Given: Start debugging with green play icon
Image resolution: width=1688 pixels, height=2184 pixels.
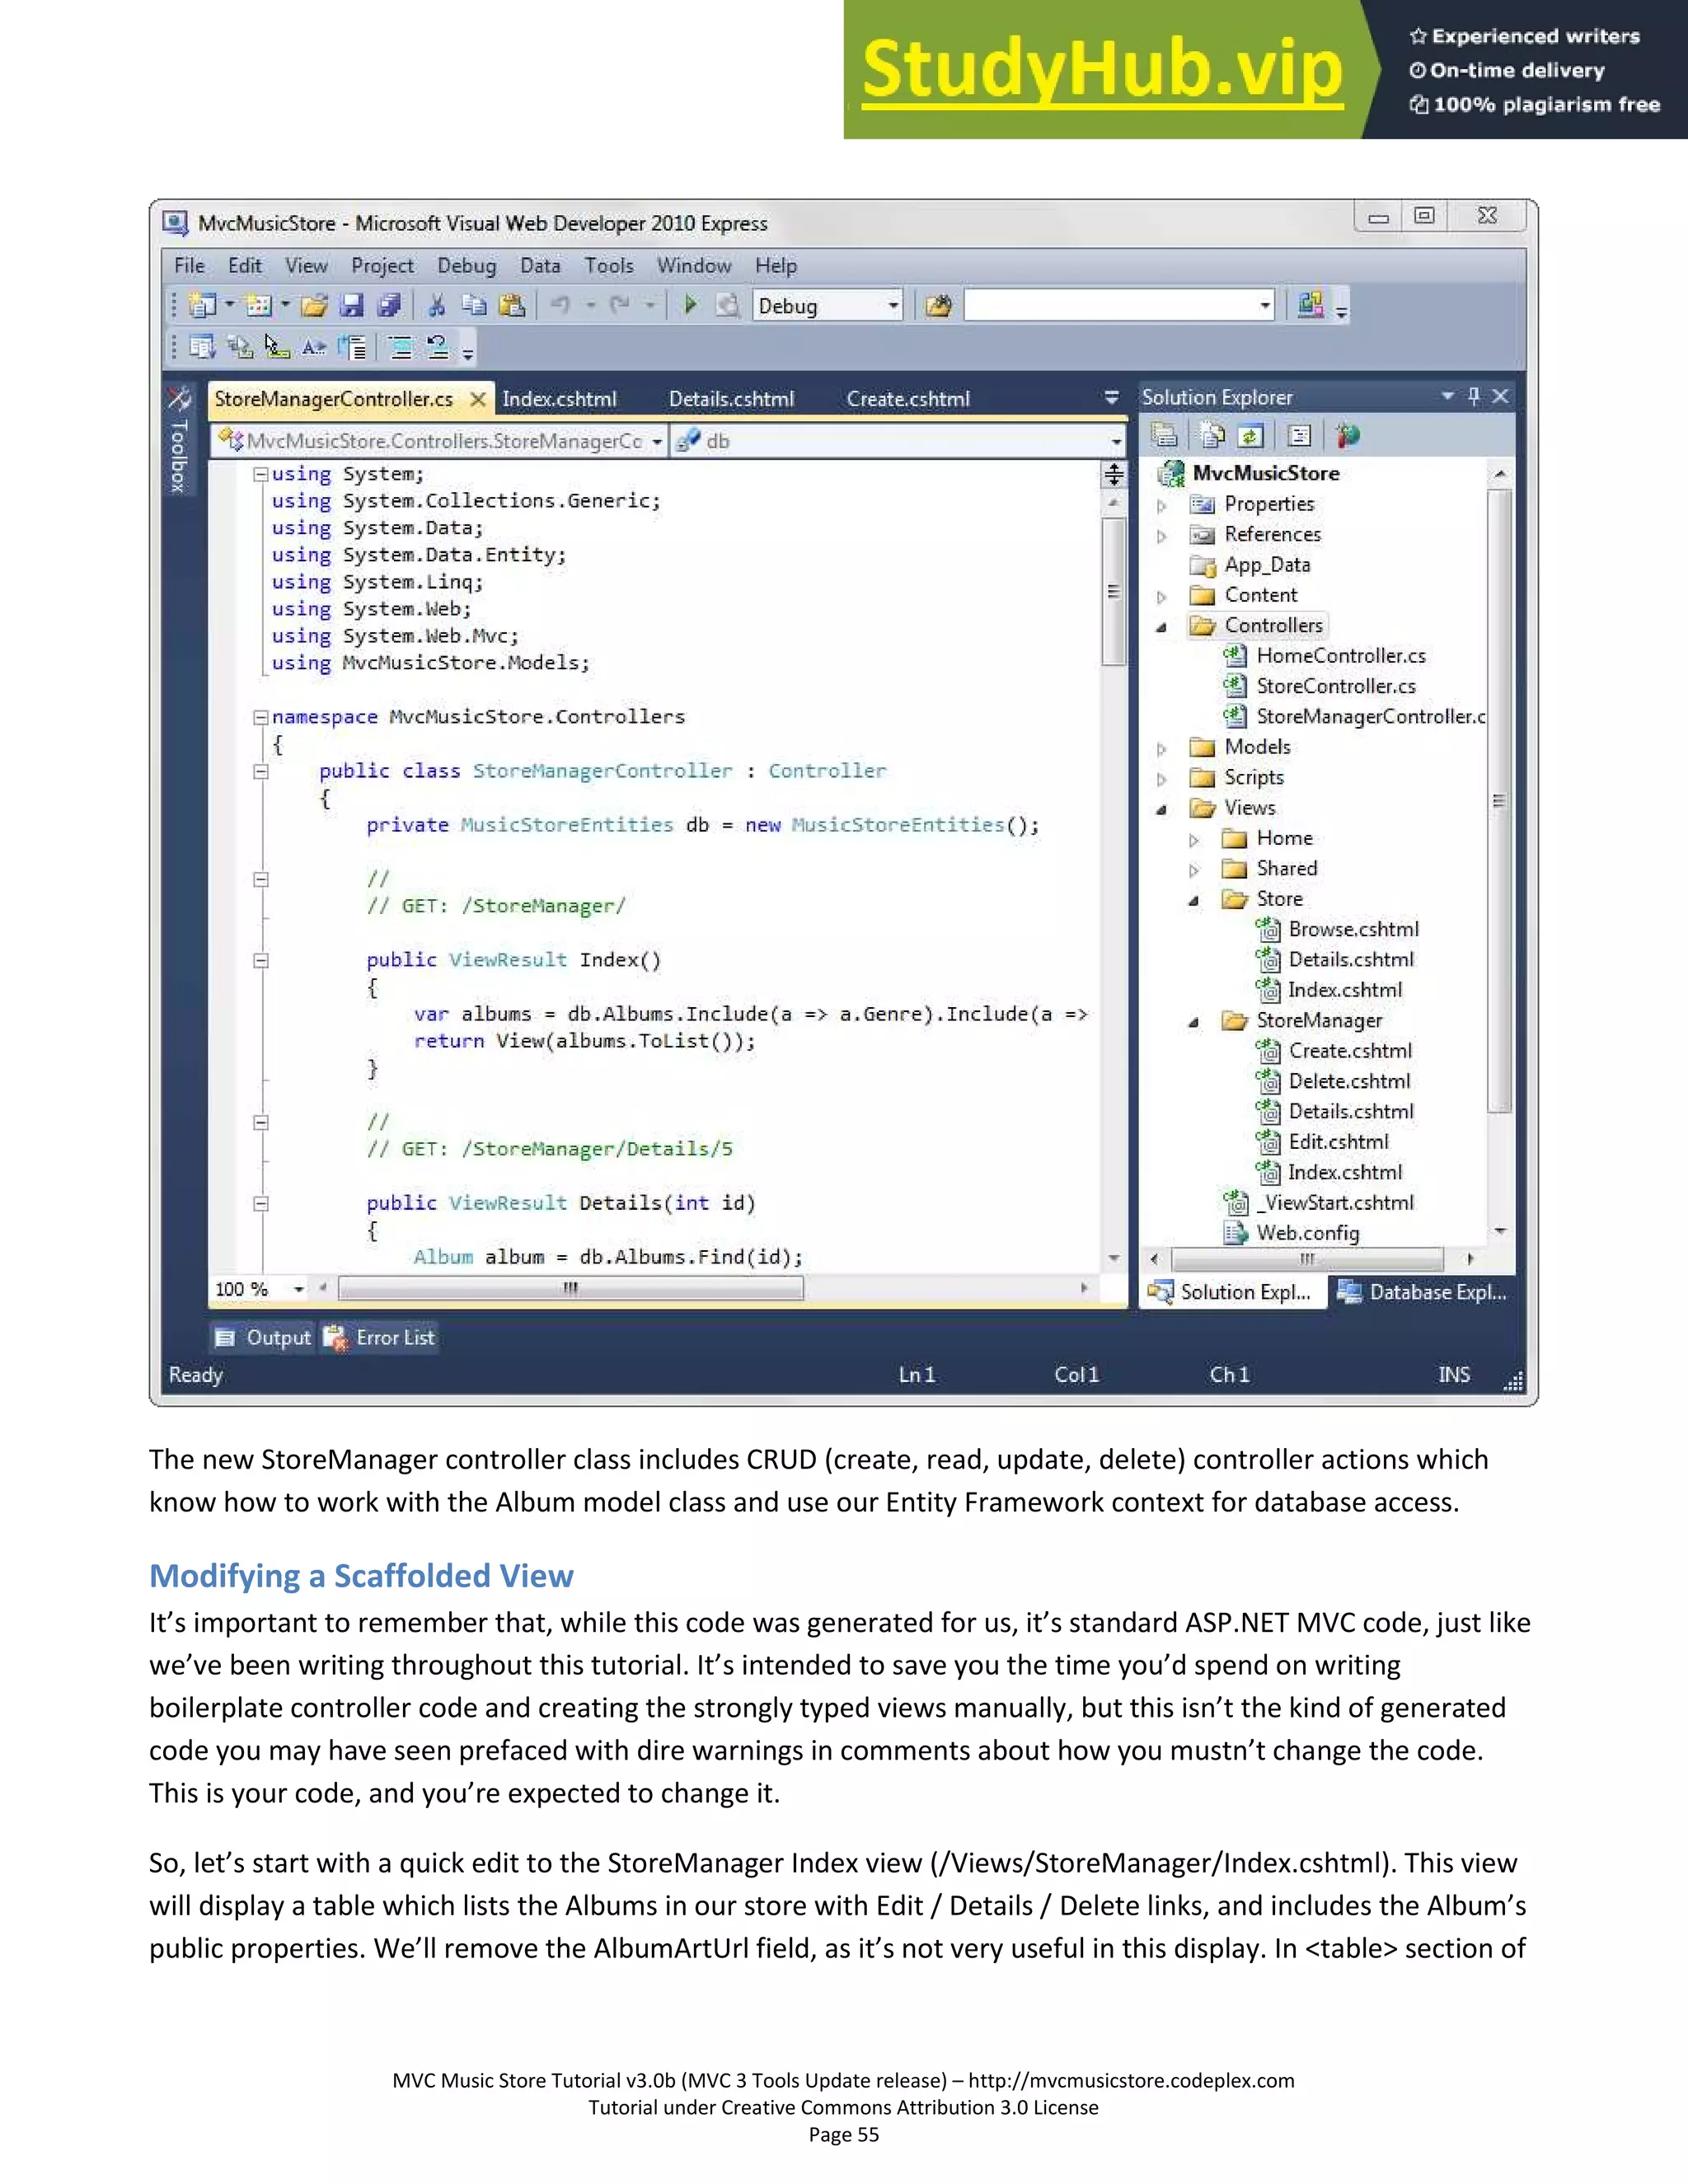Looking at the screenshot, I should point(689,305).
